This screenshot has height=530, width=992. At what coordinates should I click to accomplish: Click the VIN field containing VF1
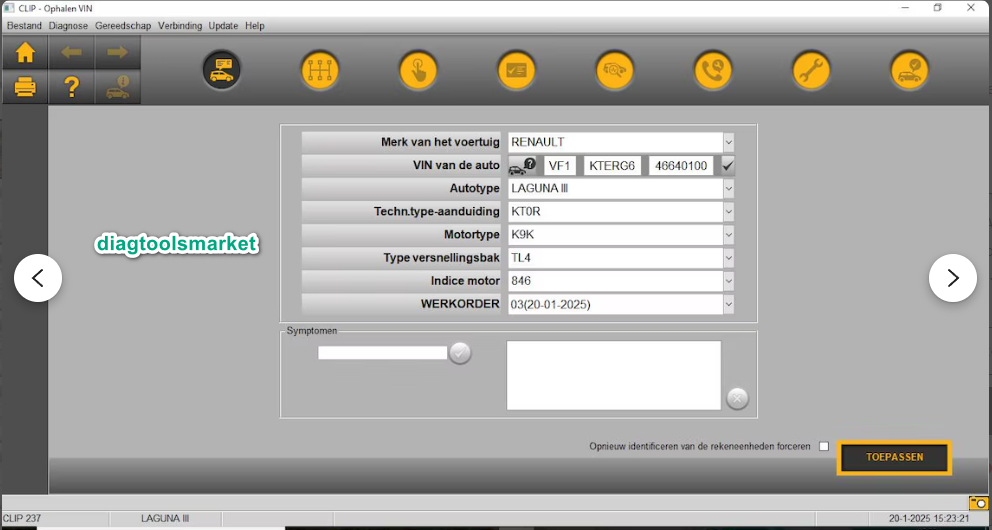[x=560, y=166]
